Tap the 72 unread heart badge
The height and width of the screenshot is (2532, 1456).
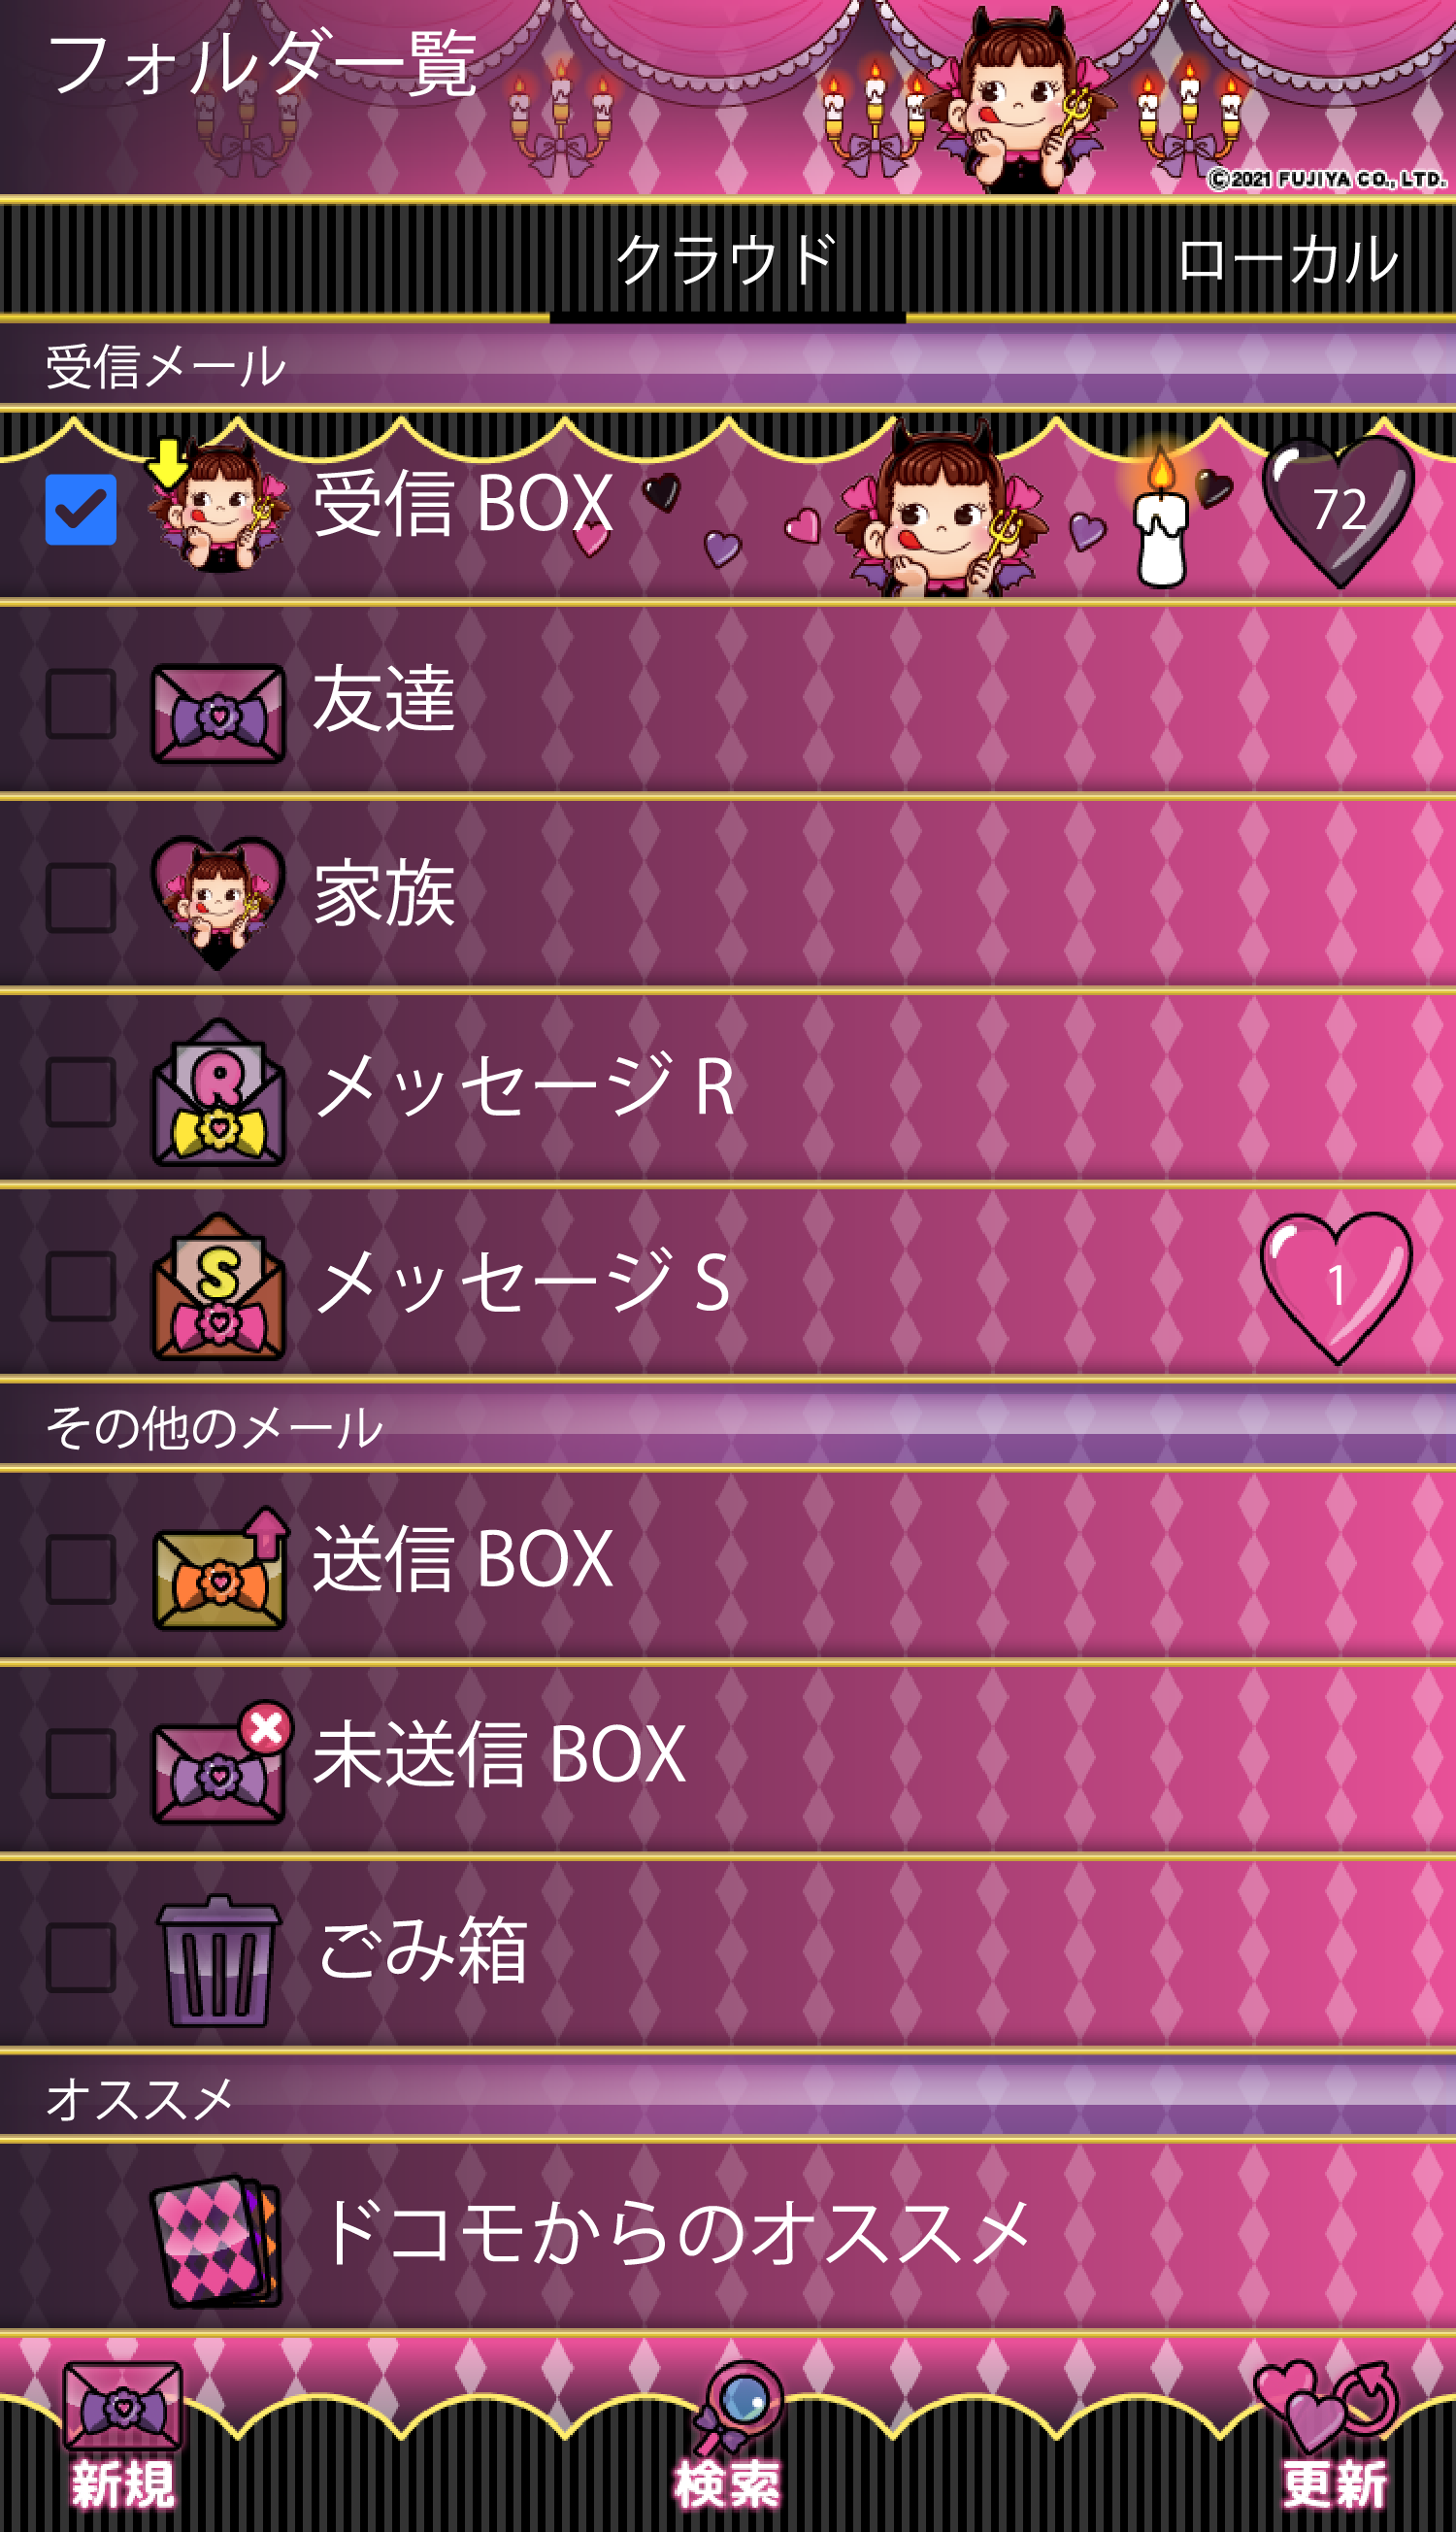1339,510
